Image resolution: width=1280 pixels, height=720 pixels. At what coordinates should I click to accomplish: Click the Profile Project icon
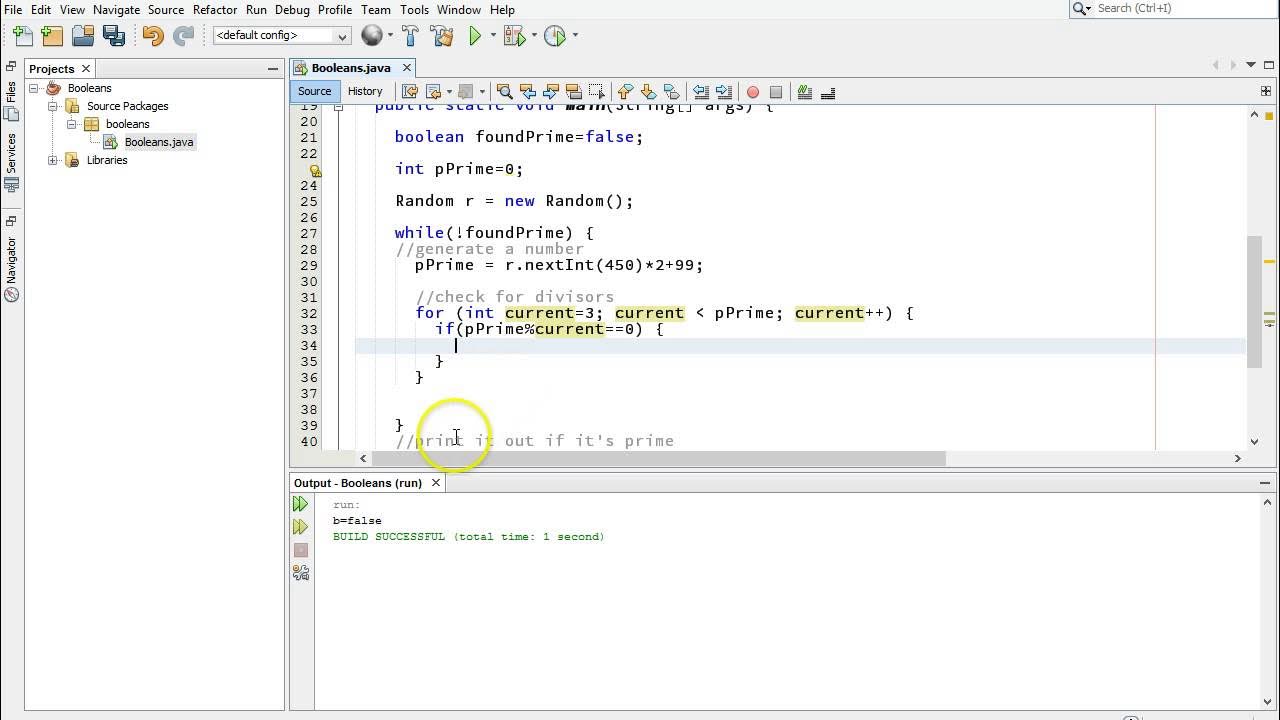point(555,36)
